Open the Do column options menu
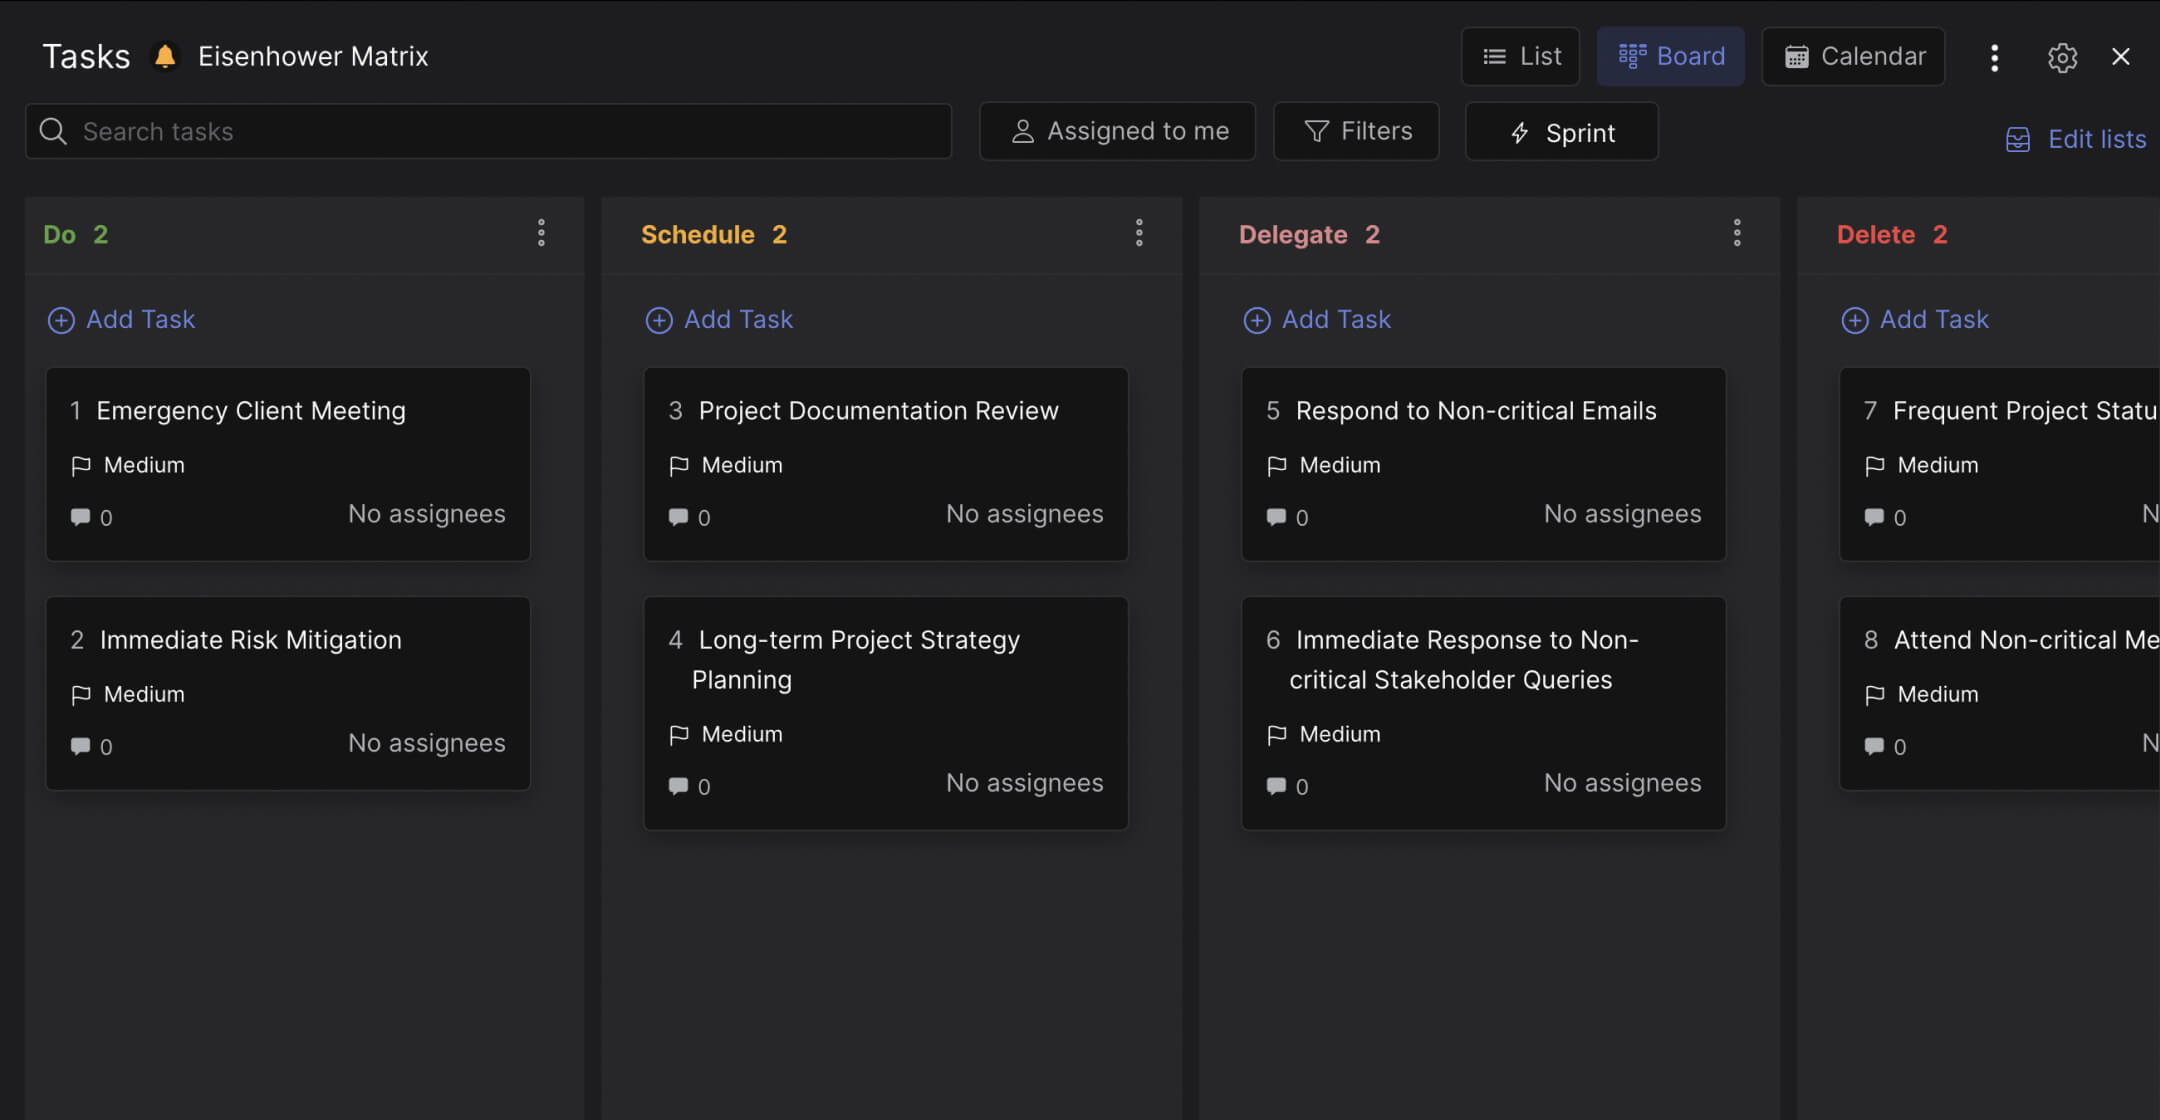Image resolution: width=2160 pixels, height=1120 pixels. click(x=541, y=233)
